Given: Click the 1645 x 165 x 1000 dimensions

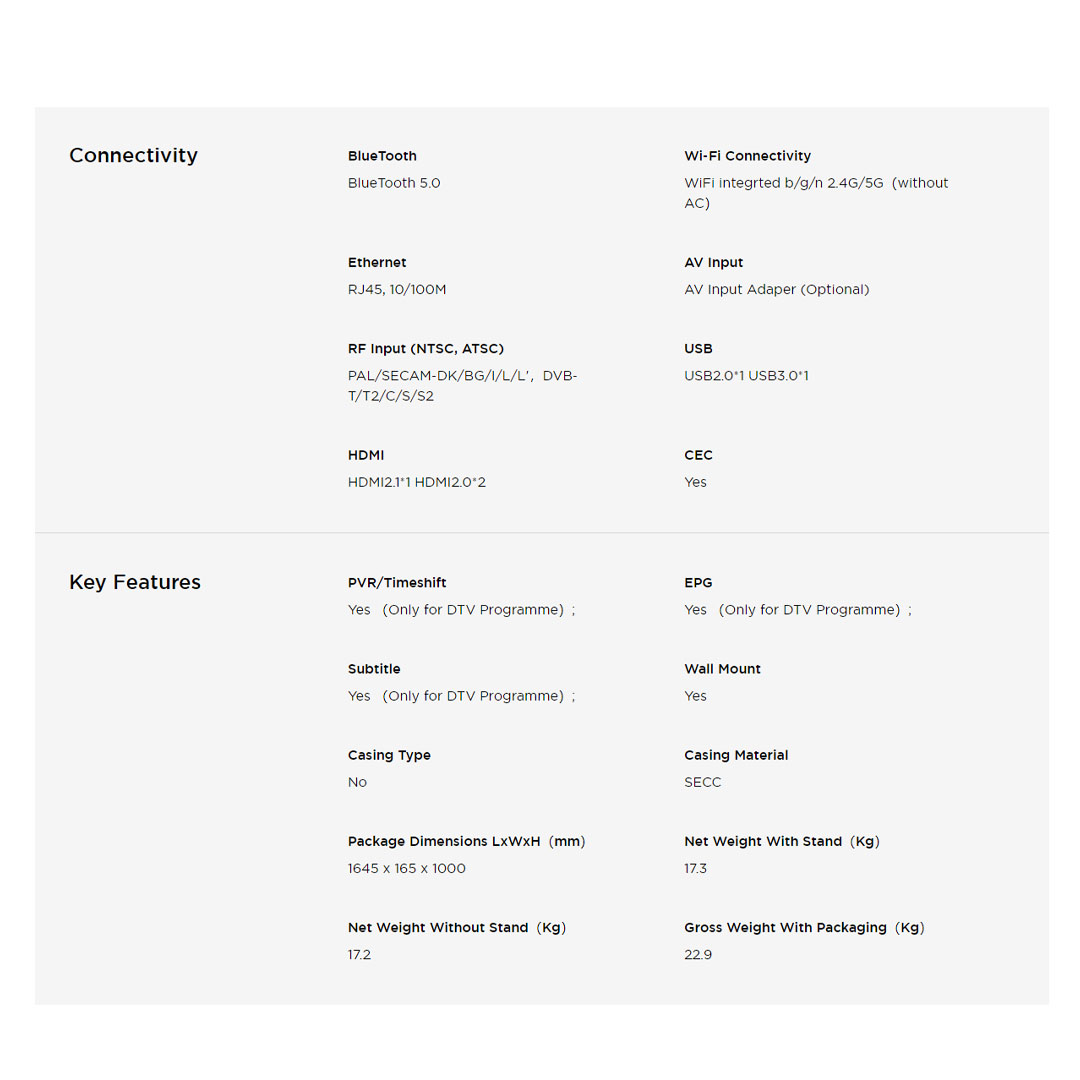Looking at the screenshot, I should tap(407, 868).
